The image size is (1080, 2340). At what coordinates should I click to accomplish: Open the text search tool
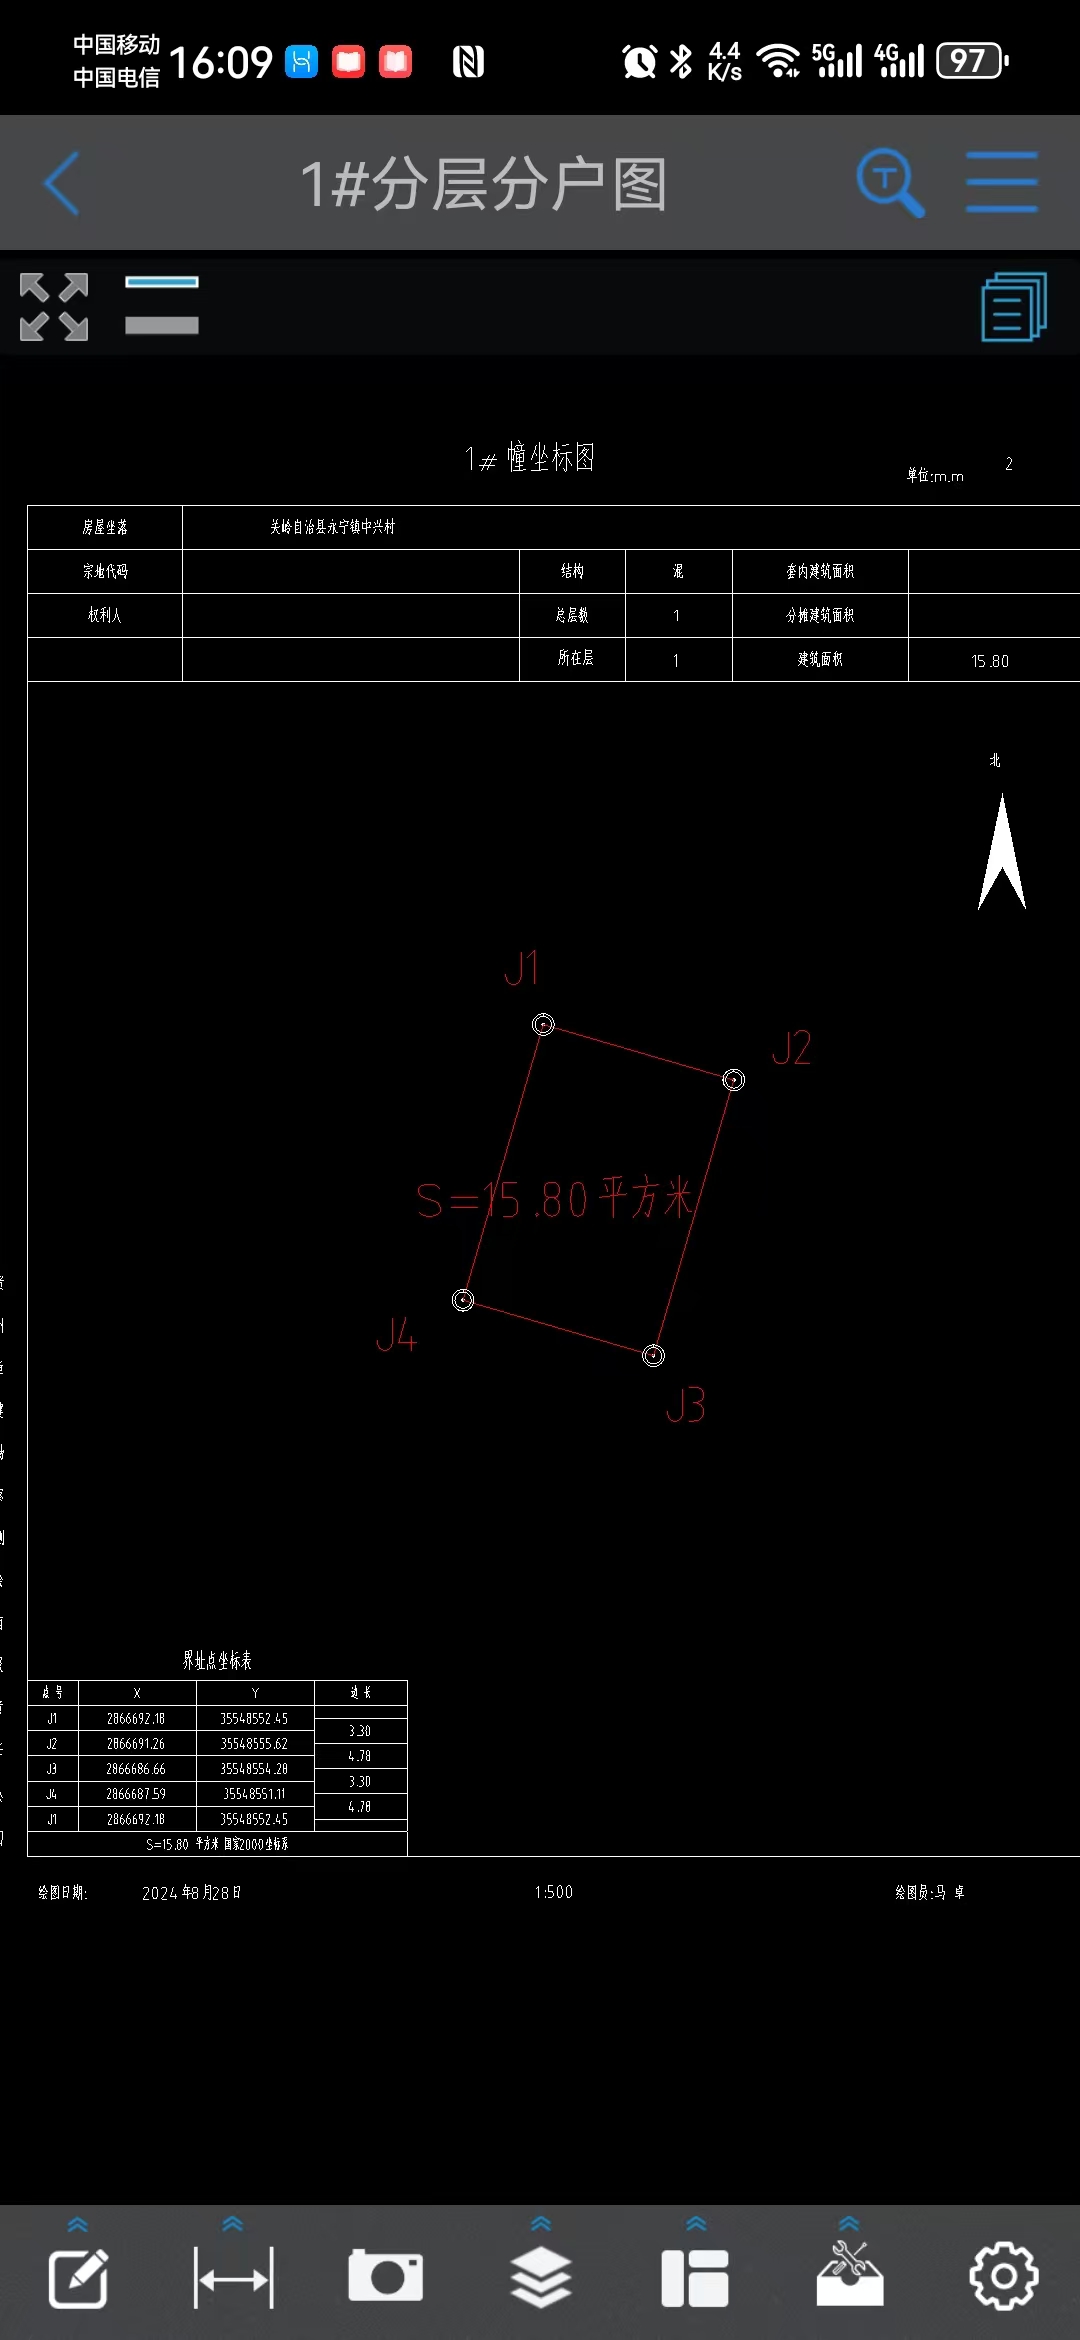(x=889, y=183)
